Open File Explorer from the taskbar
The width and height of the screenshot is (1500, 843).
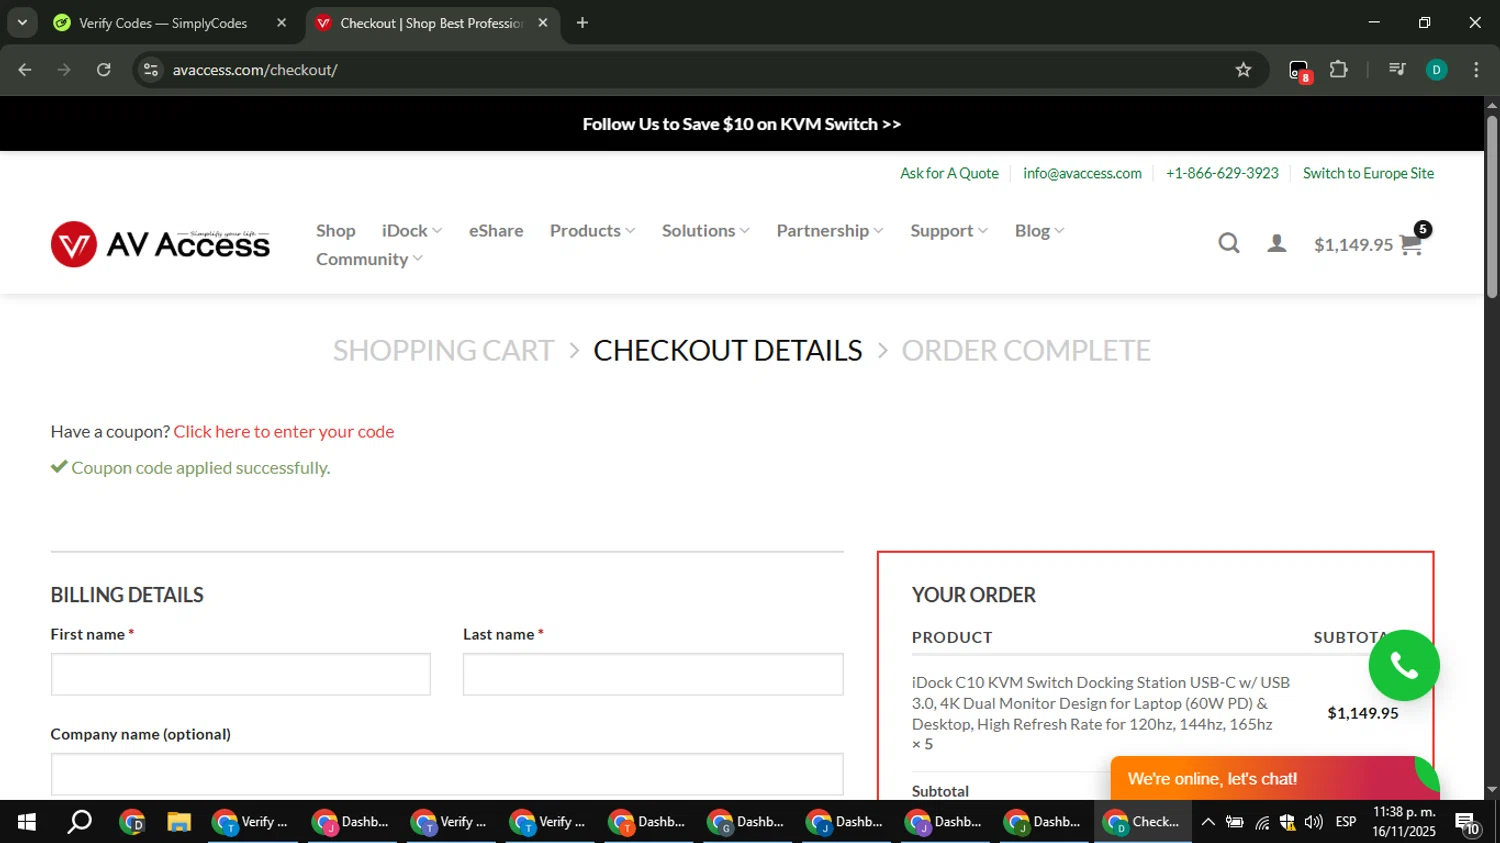(x=179, y=822)
